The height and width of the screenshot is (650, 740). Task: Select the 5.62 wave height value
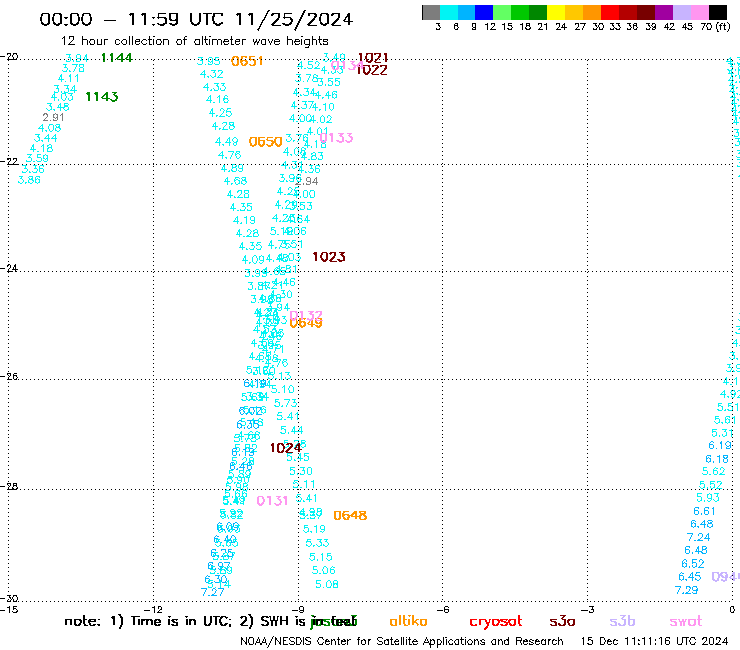click(713, 471)
